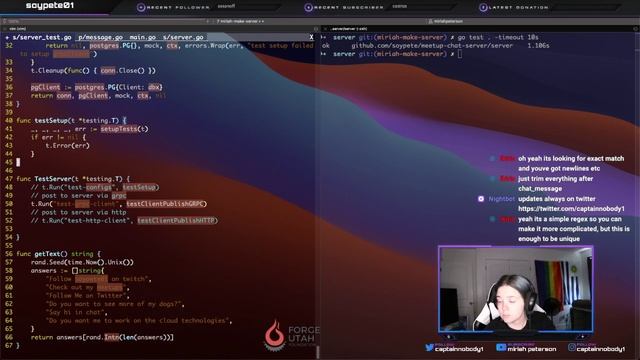Click 'return answers[rand.Intn(len(answers))]' line
The height and width of the screenshot is (360, 640).
(x=102, y=337)
